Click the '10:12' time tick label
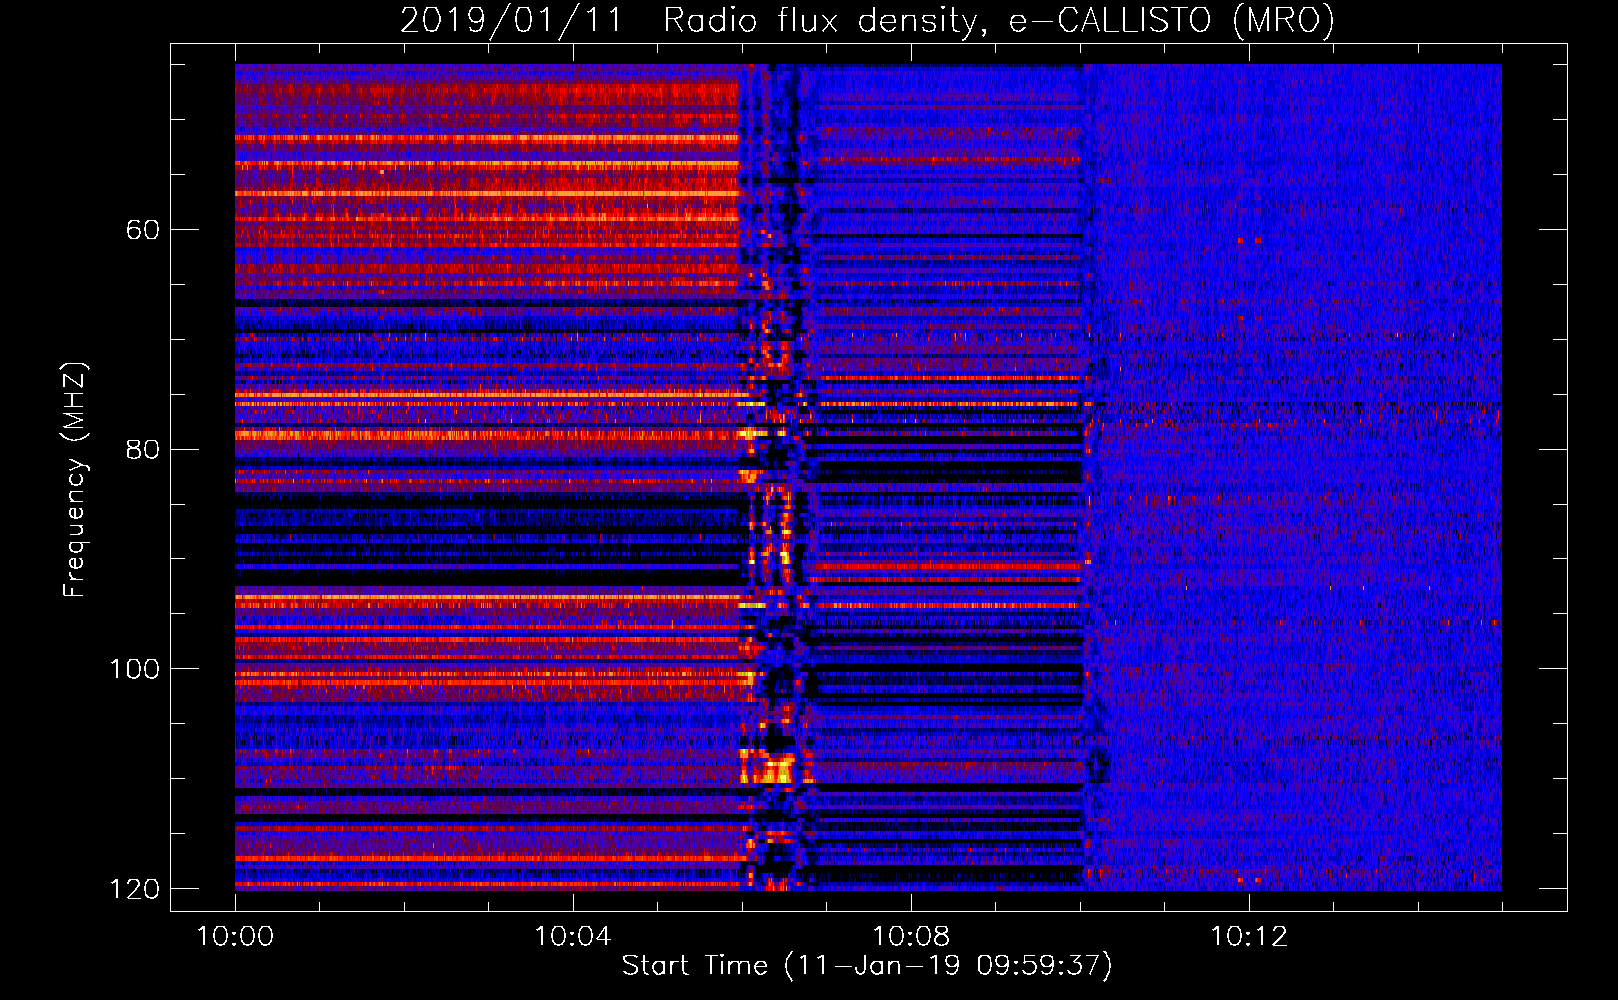The width and height of the screenshot is (1618, 1000). point(1249,936)
